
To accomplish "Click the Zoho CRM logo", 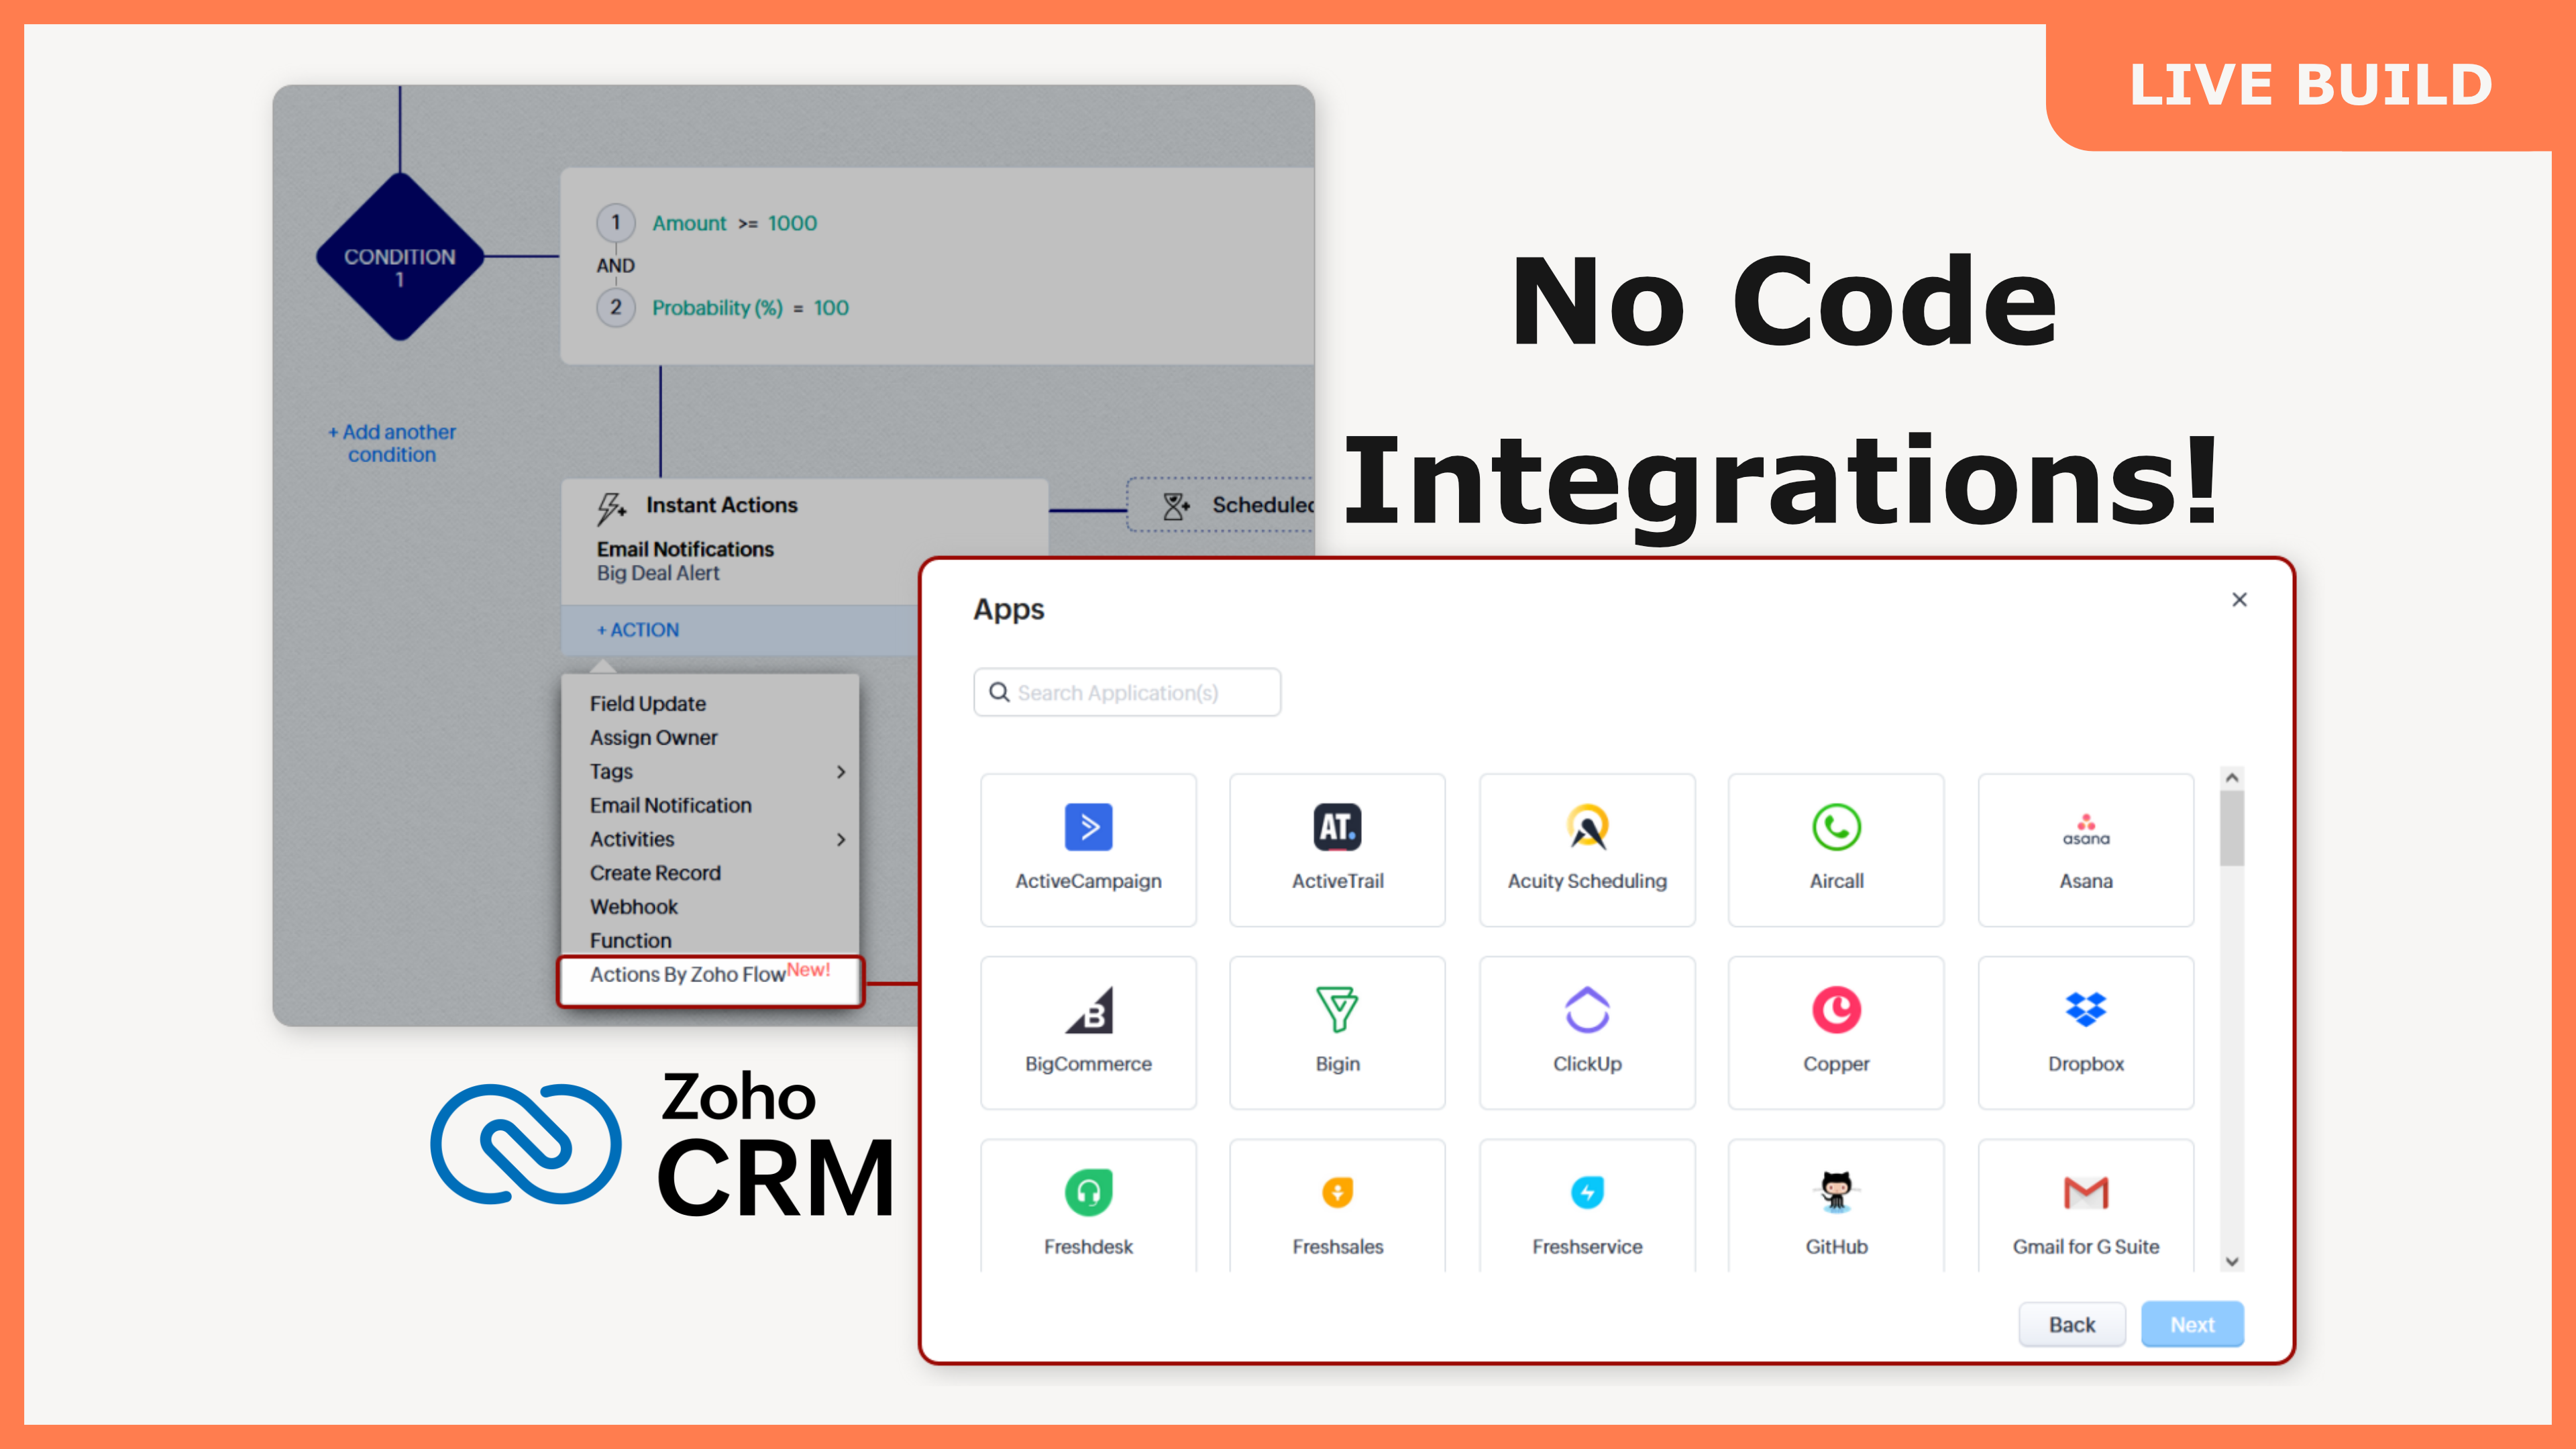I will (662, 1143).
